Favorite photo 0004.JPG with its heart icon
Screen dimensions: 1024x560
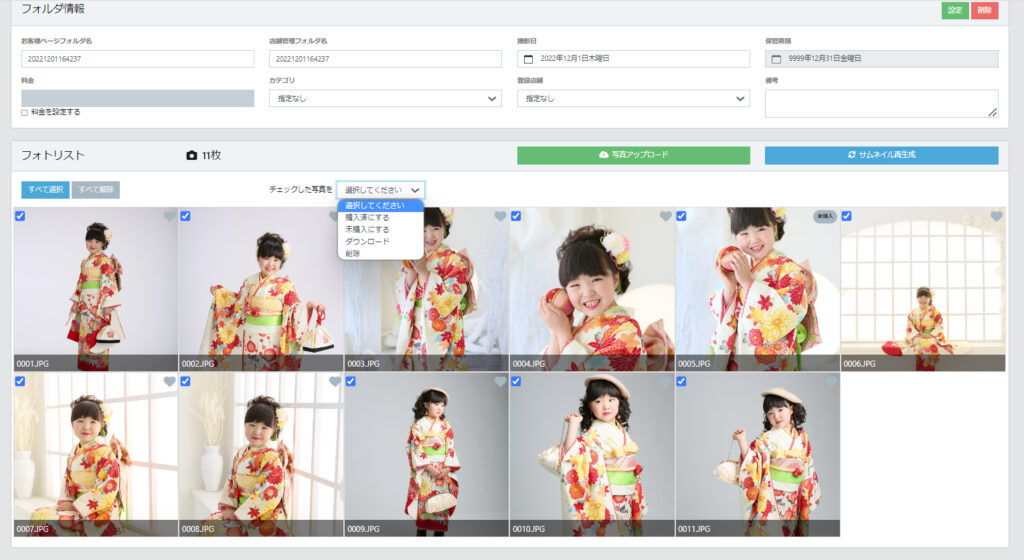pyautogui.click(x=665, y=216)
